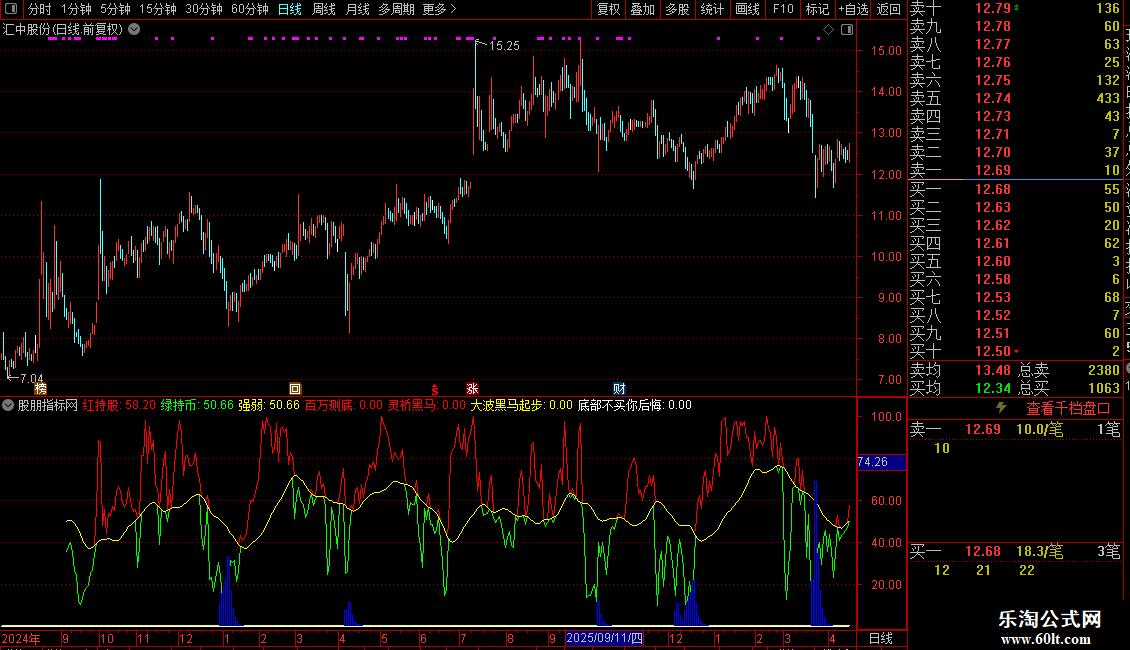Click the lightning bolt icon in order panel
Screen dimensions: 1130x650
tap(1001, 408)
